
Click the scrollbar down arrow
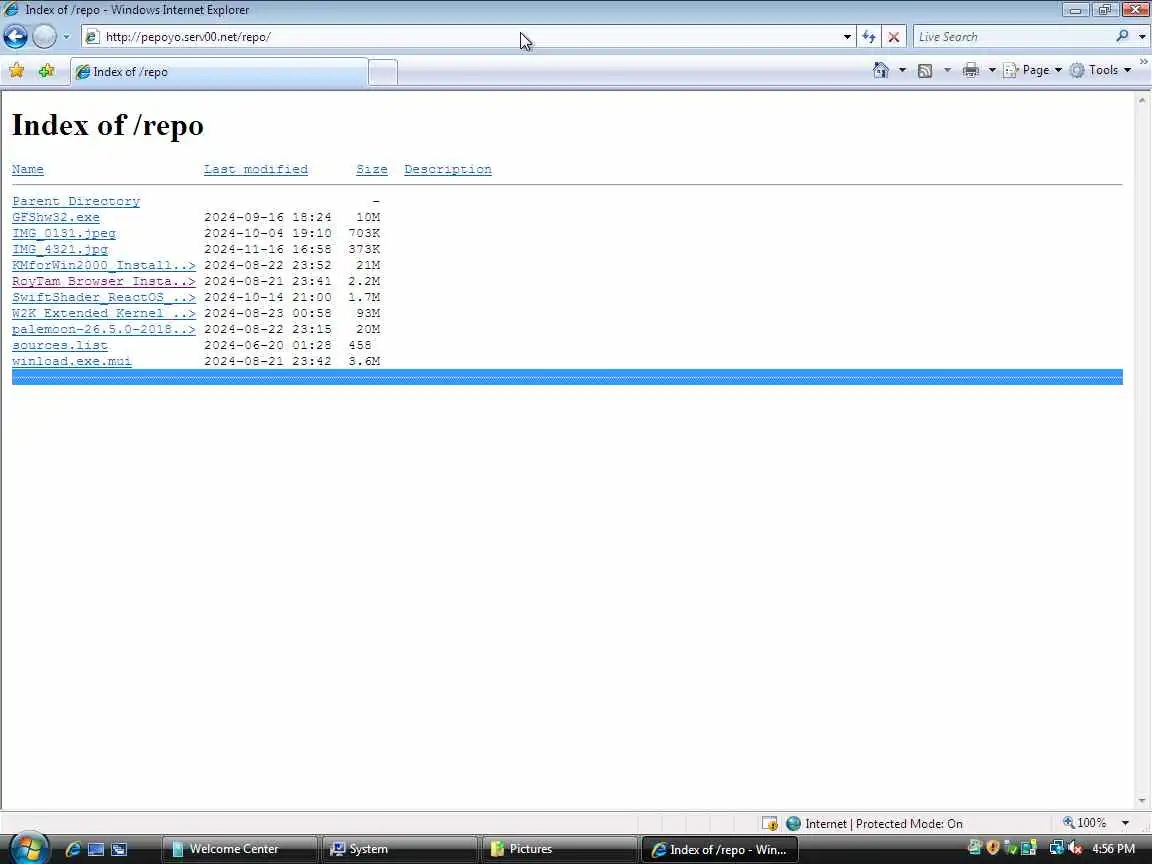coord(1142,801)
